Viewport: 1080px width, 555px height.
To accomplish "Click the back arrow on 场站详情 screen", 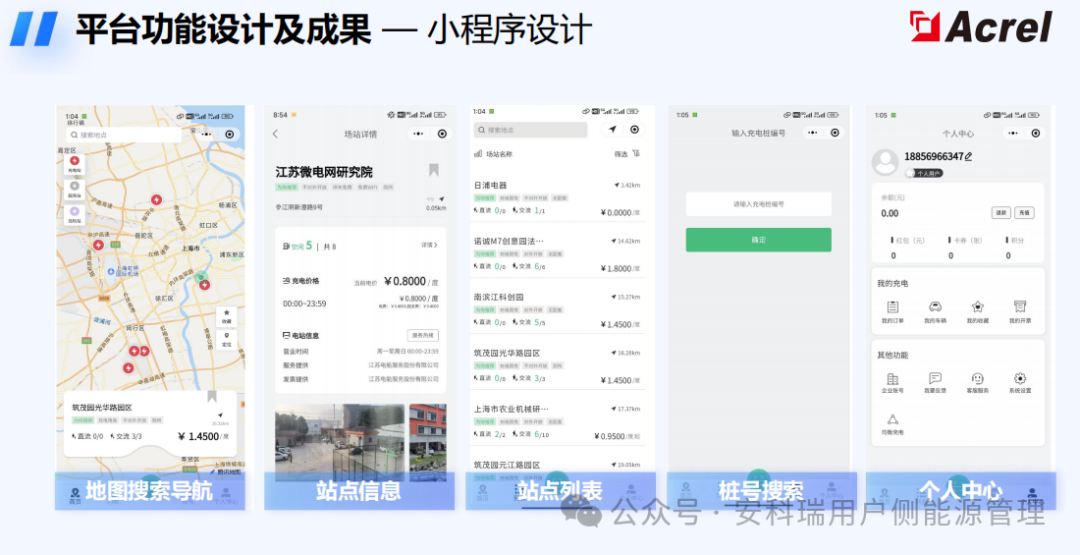I will [276, 134].
